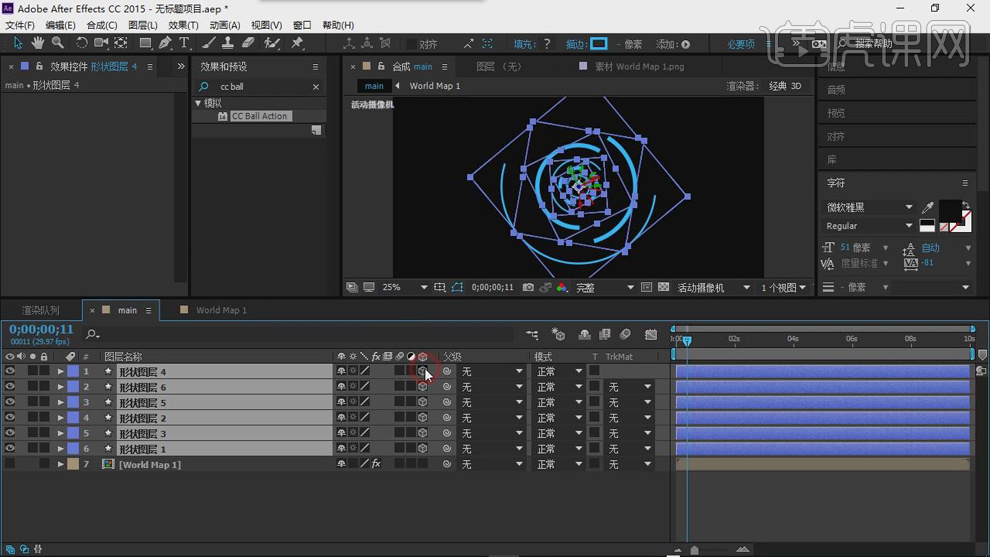Expand properties of 形状图层 4 layer
Viewport: 990px width, 557px height.
pos(60,372)
